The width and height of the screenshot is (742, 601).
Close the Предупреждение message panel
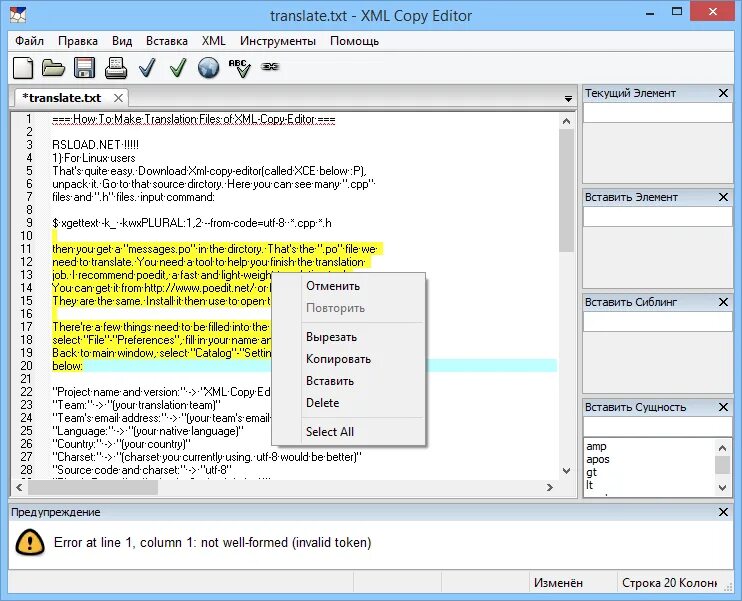pos(723,512)
